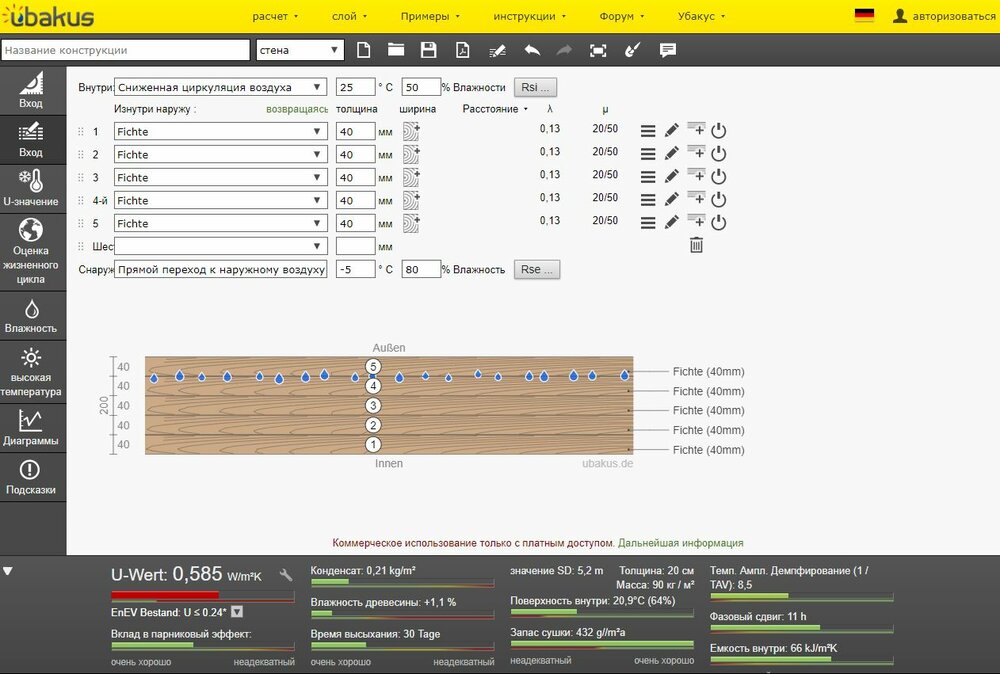Viewport: 1000px width, 674px height.
Task: Open the Диаграммы chart sidebar panel
Action: [32, 428]
